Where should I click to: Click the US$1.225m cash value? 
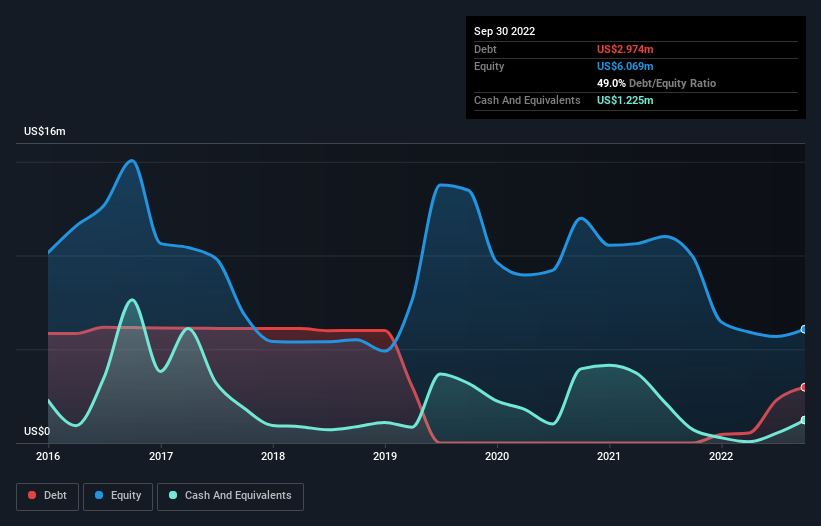(x=625, y=100)
